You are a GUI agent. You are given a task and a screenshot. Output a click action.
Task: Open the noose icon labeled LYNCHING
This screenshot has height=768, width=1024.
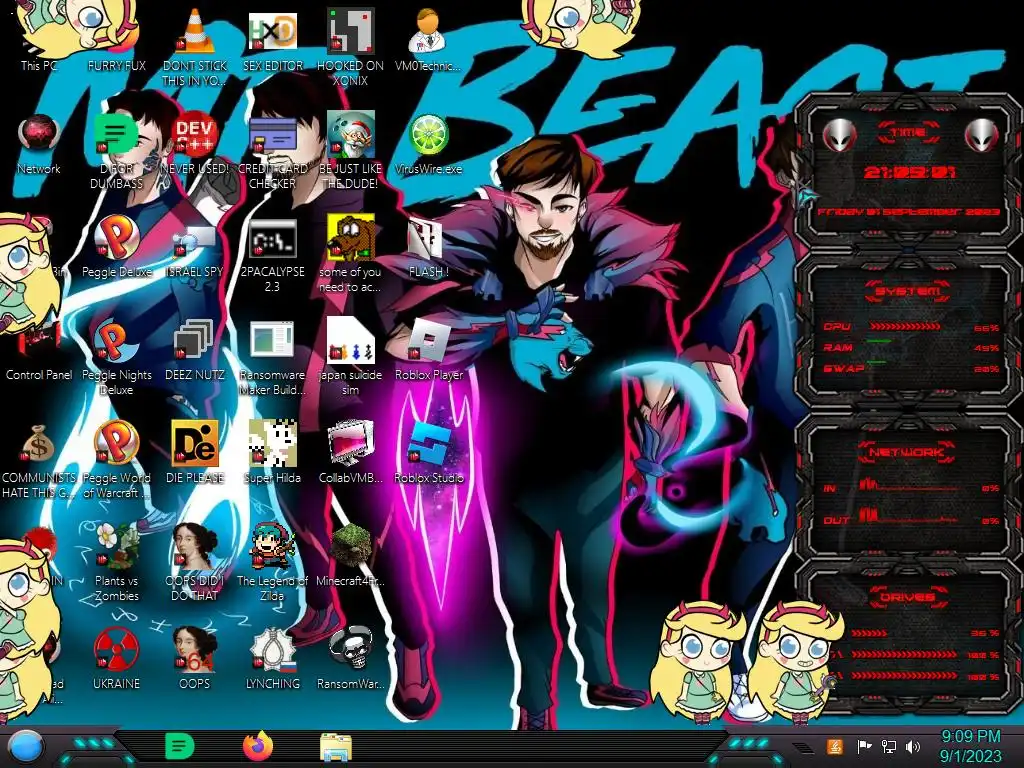[273, 660]
